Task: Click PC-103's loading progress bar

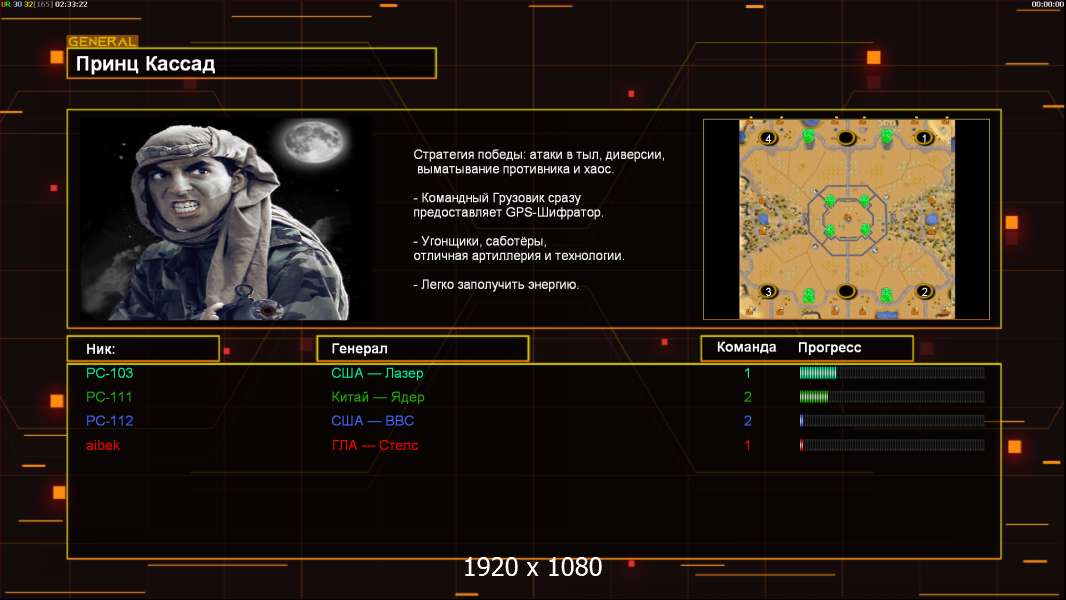Action: 892,372
